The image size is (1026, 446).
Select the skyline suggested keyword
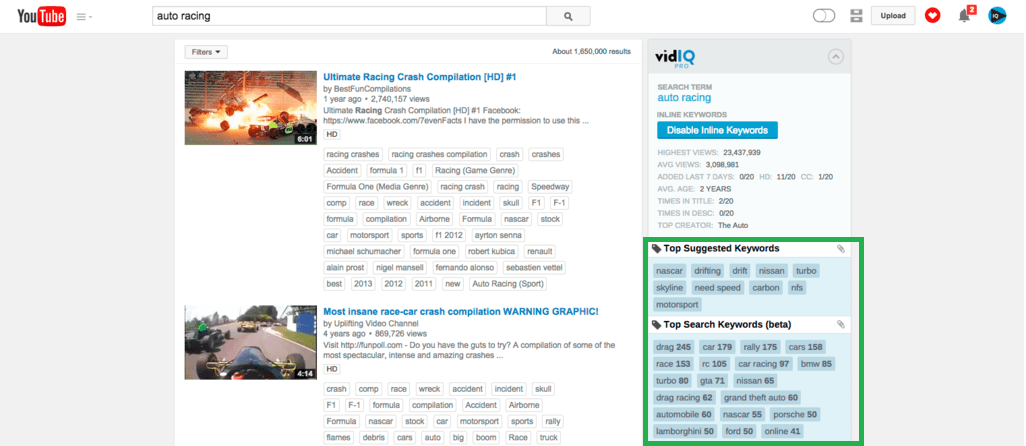pyautogui.click(x=669, y=288)
